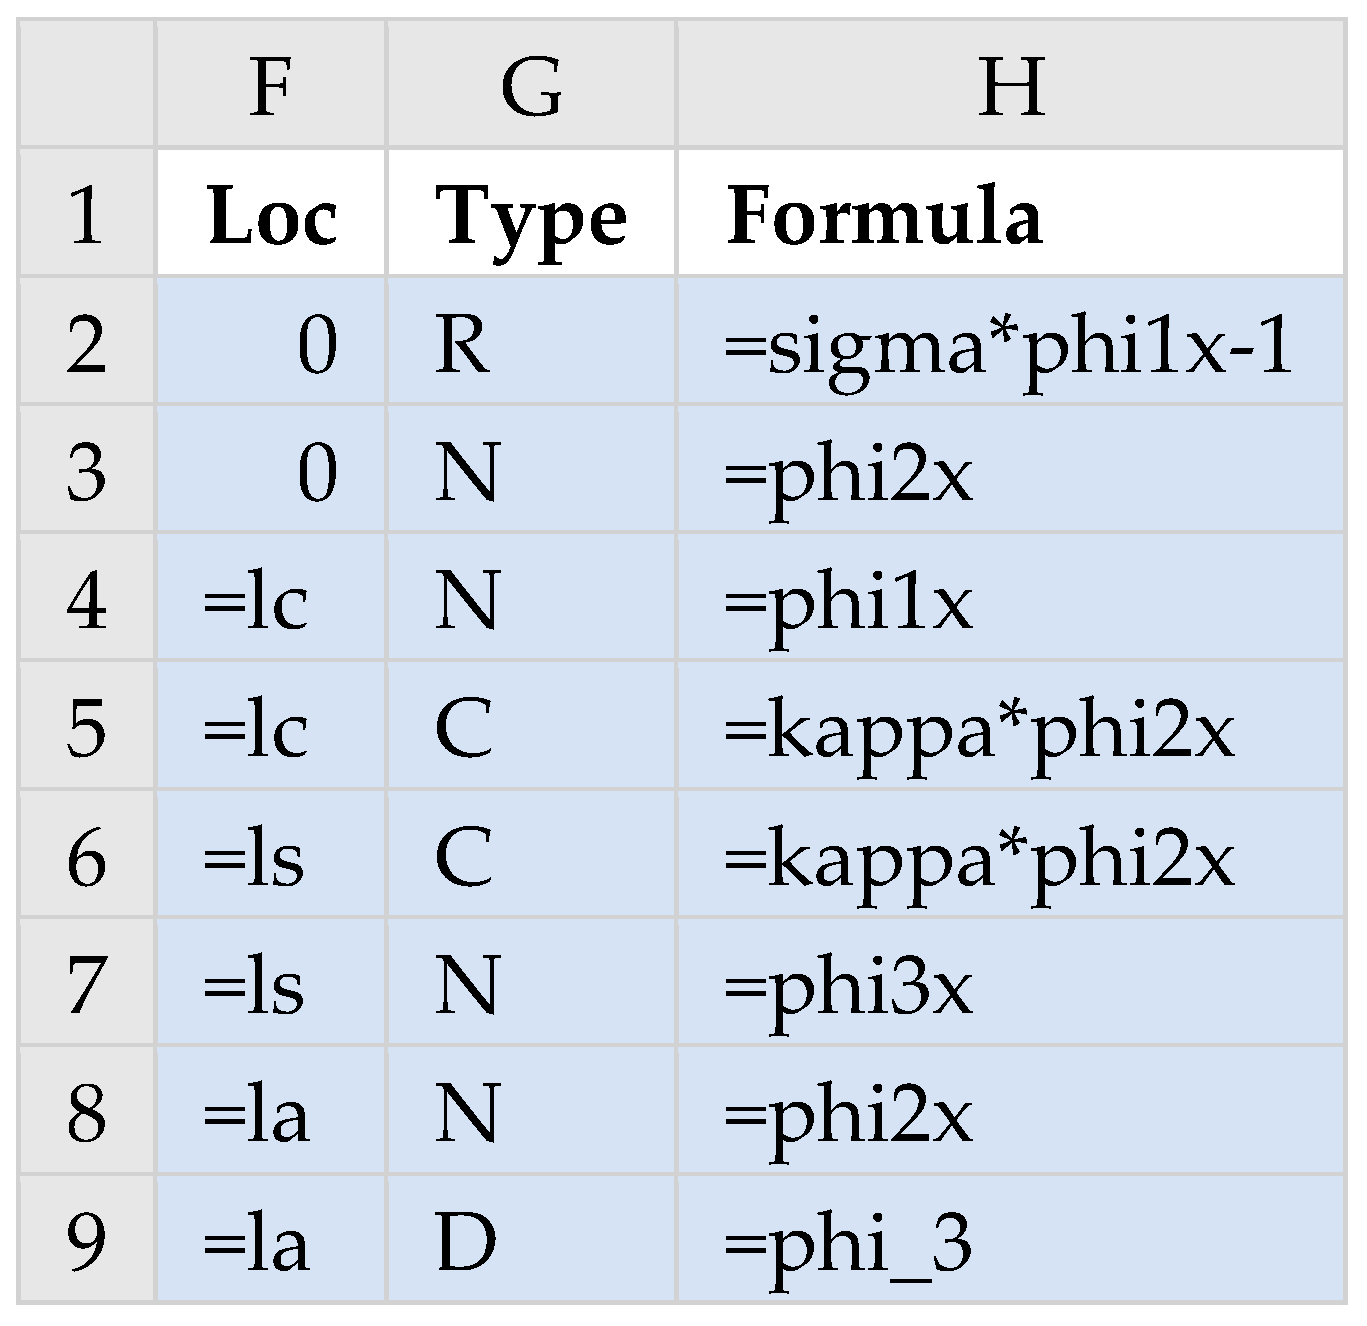Click the =ls cell in row 7

271,985
